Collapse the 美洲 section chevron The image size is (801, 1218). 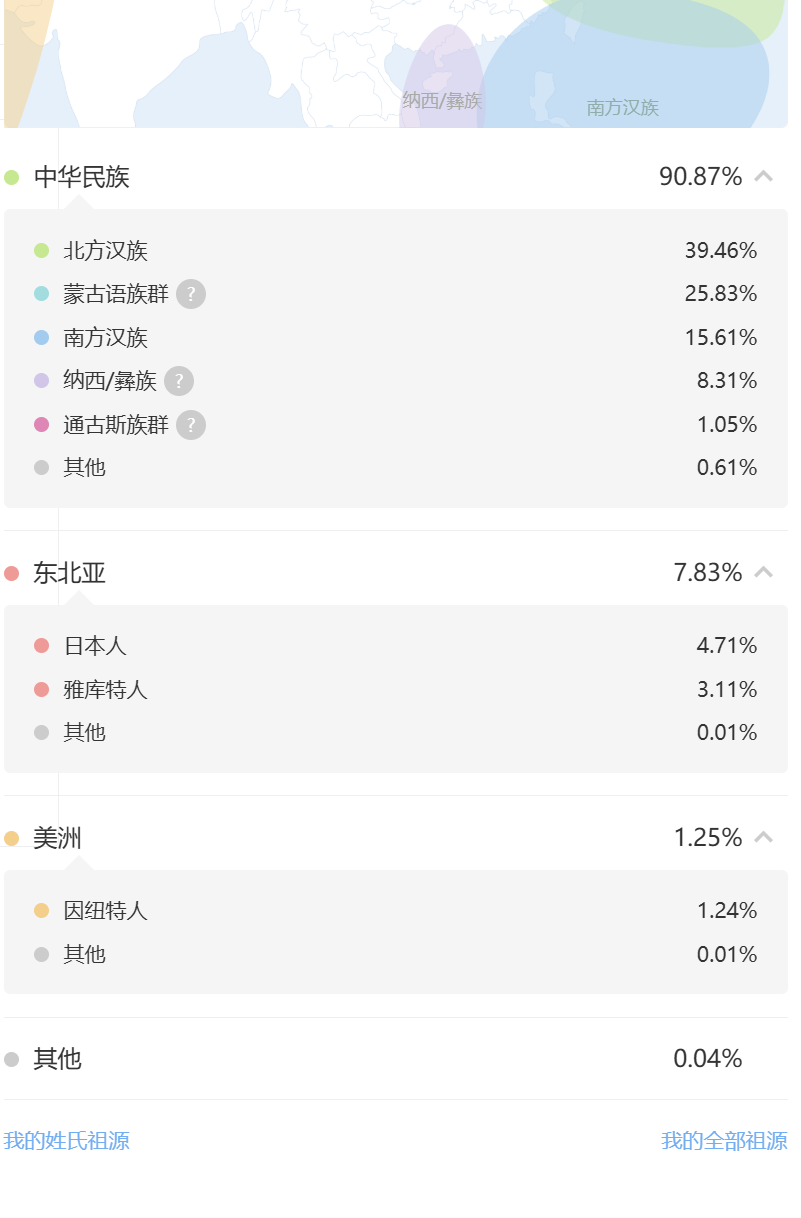pyautogui.click(x=763, y=837)
